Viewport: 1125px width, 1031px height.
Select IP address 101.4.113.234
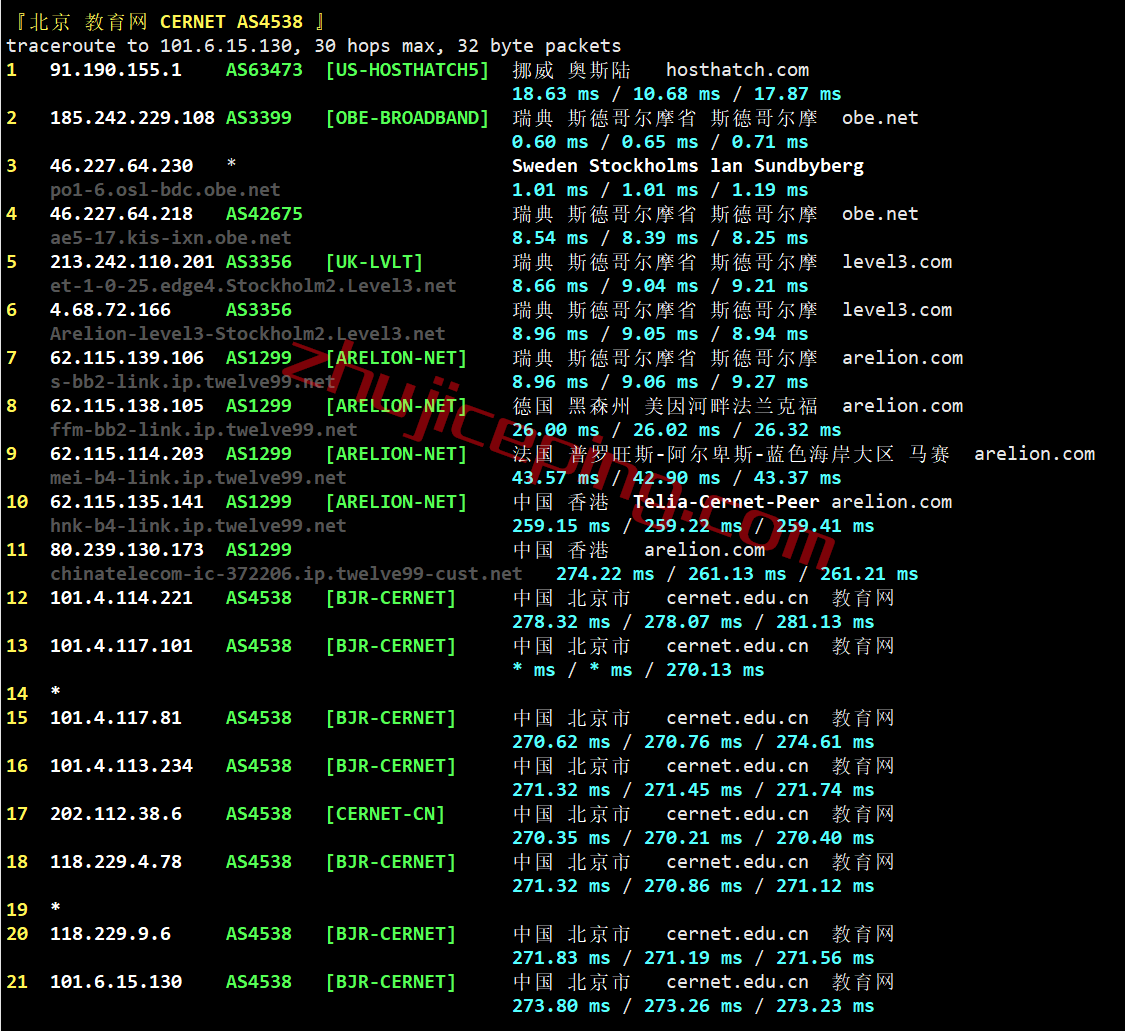click(x=121, y=767)
